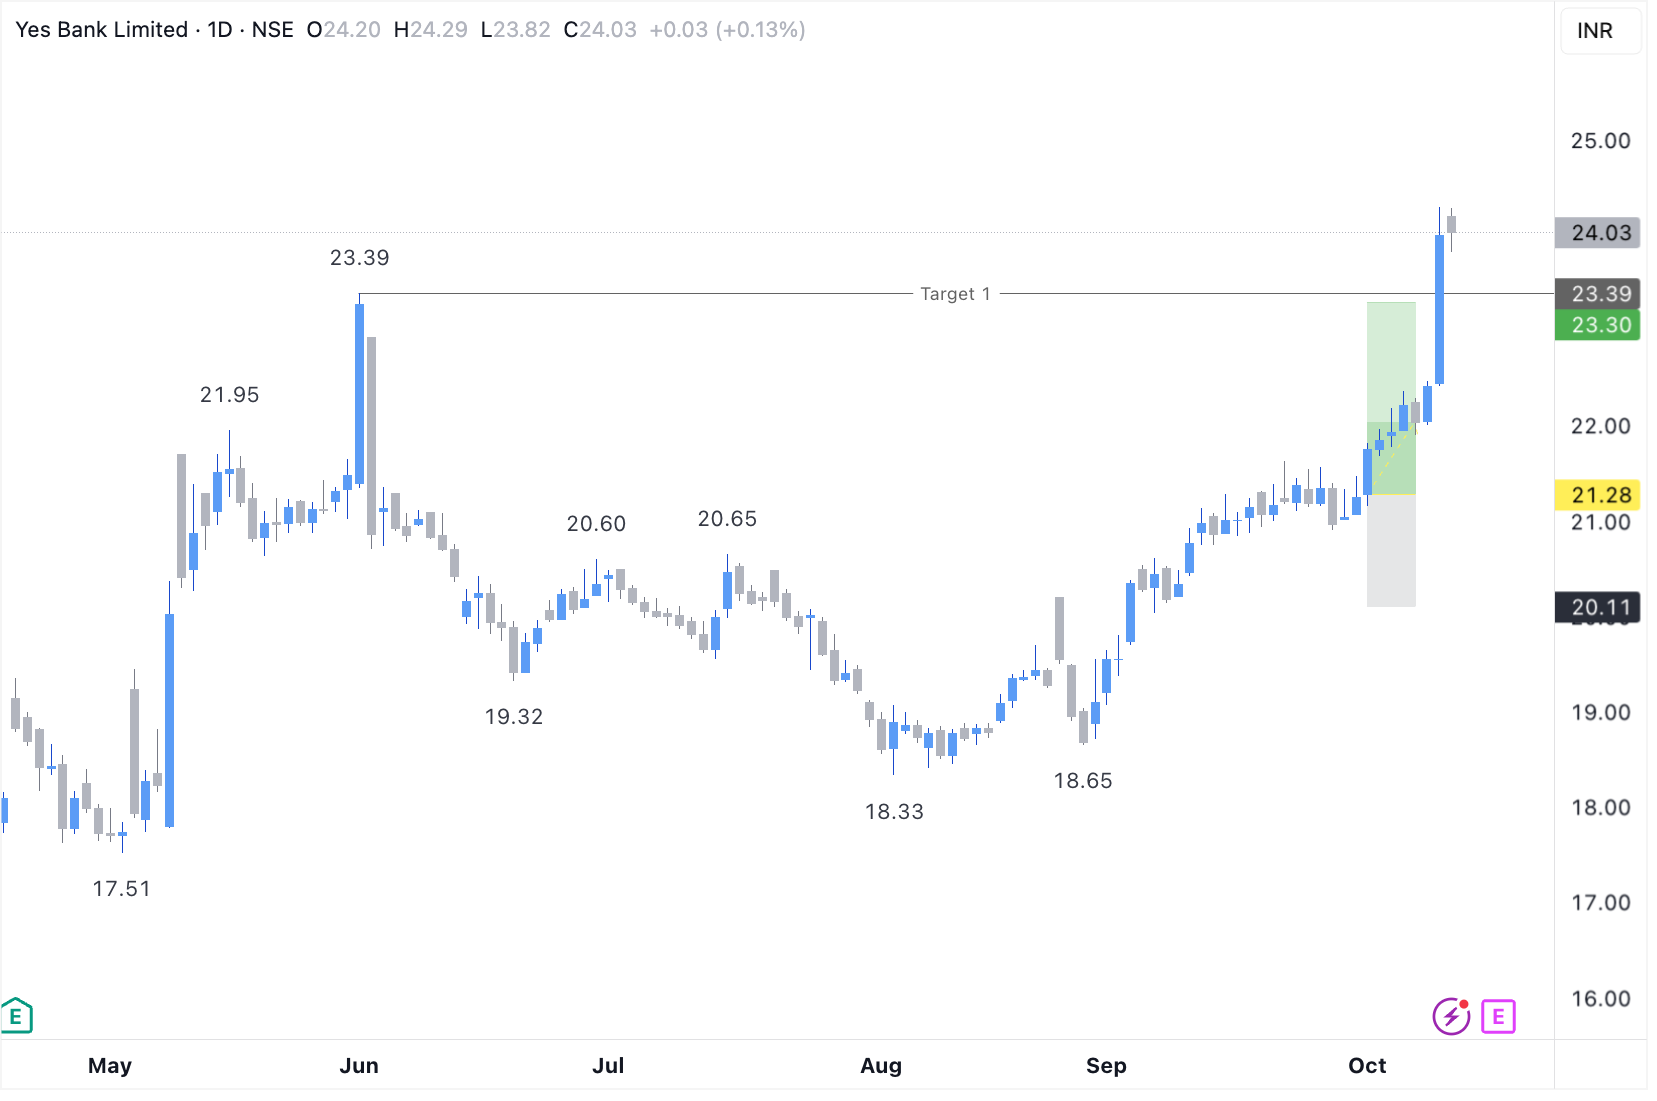Click the 18.33 swing low annotation

[x=894, y=812]
